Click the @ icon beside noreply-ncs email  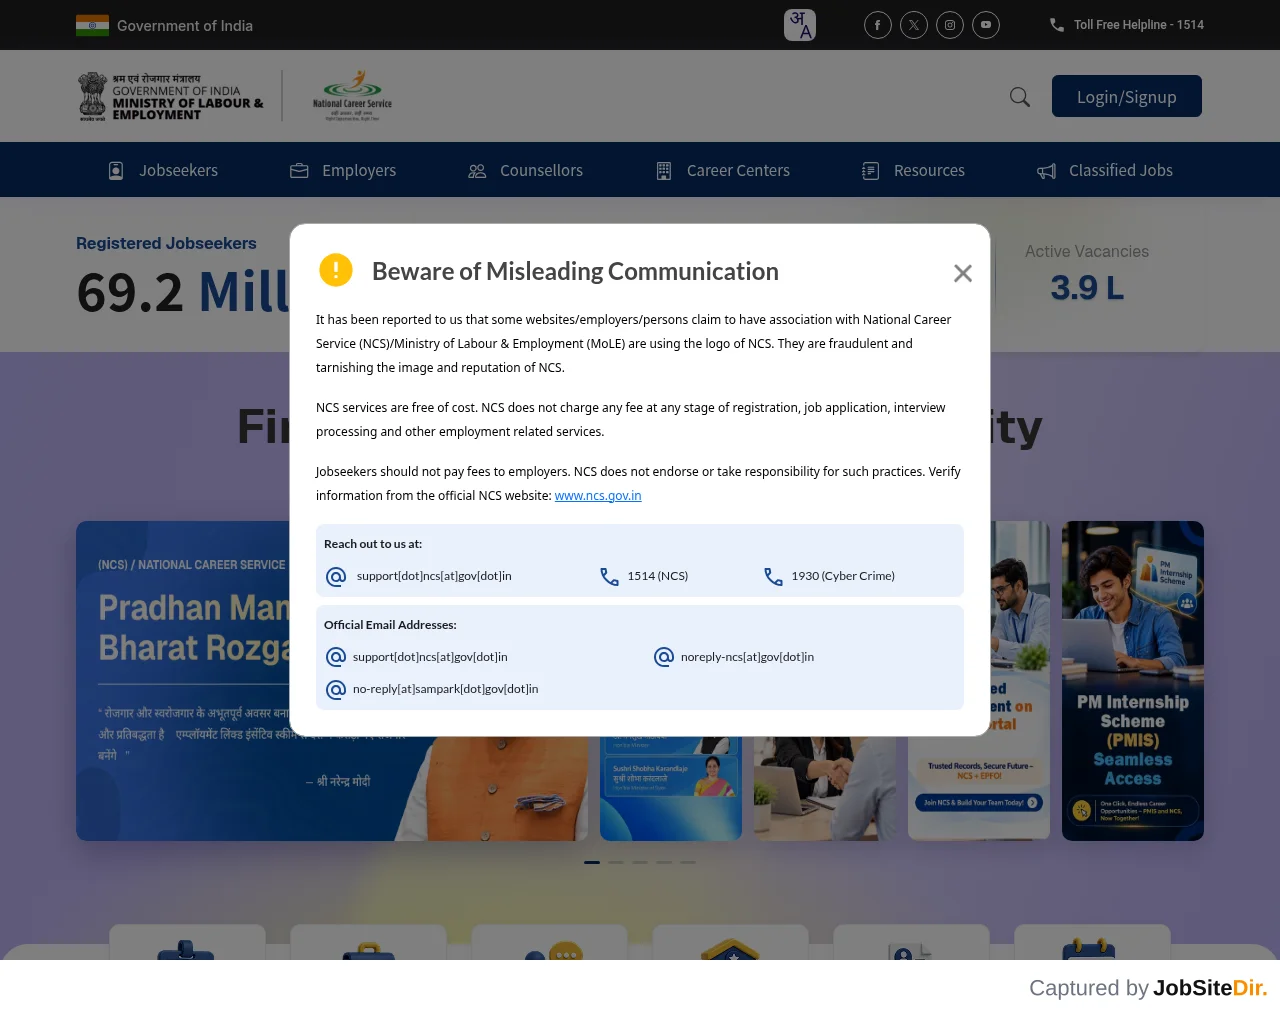pyautogui.click(x=664, y=657)
